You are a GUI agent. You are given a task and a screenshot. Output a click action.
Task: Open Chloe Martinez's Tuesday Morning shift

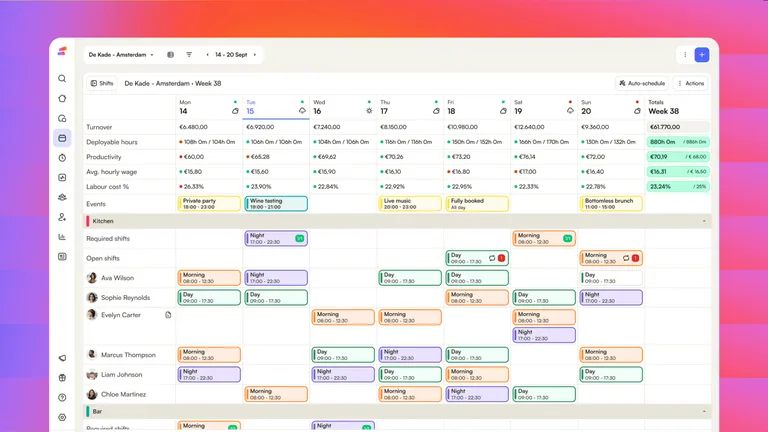point(276,394)
